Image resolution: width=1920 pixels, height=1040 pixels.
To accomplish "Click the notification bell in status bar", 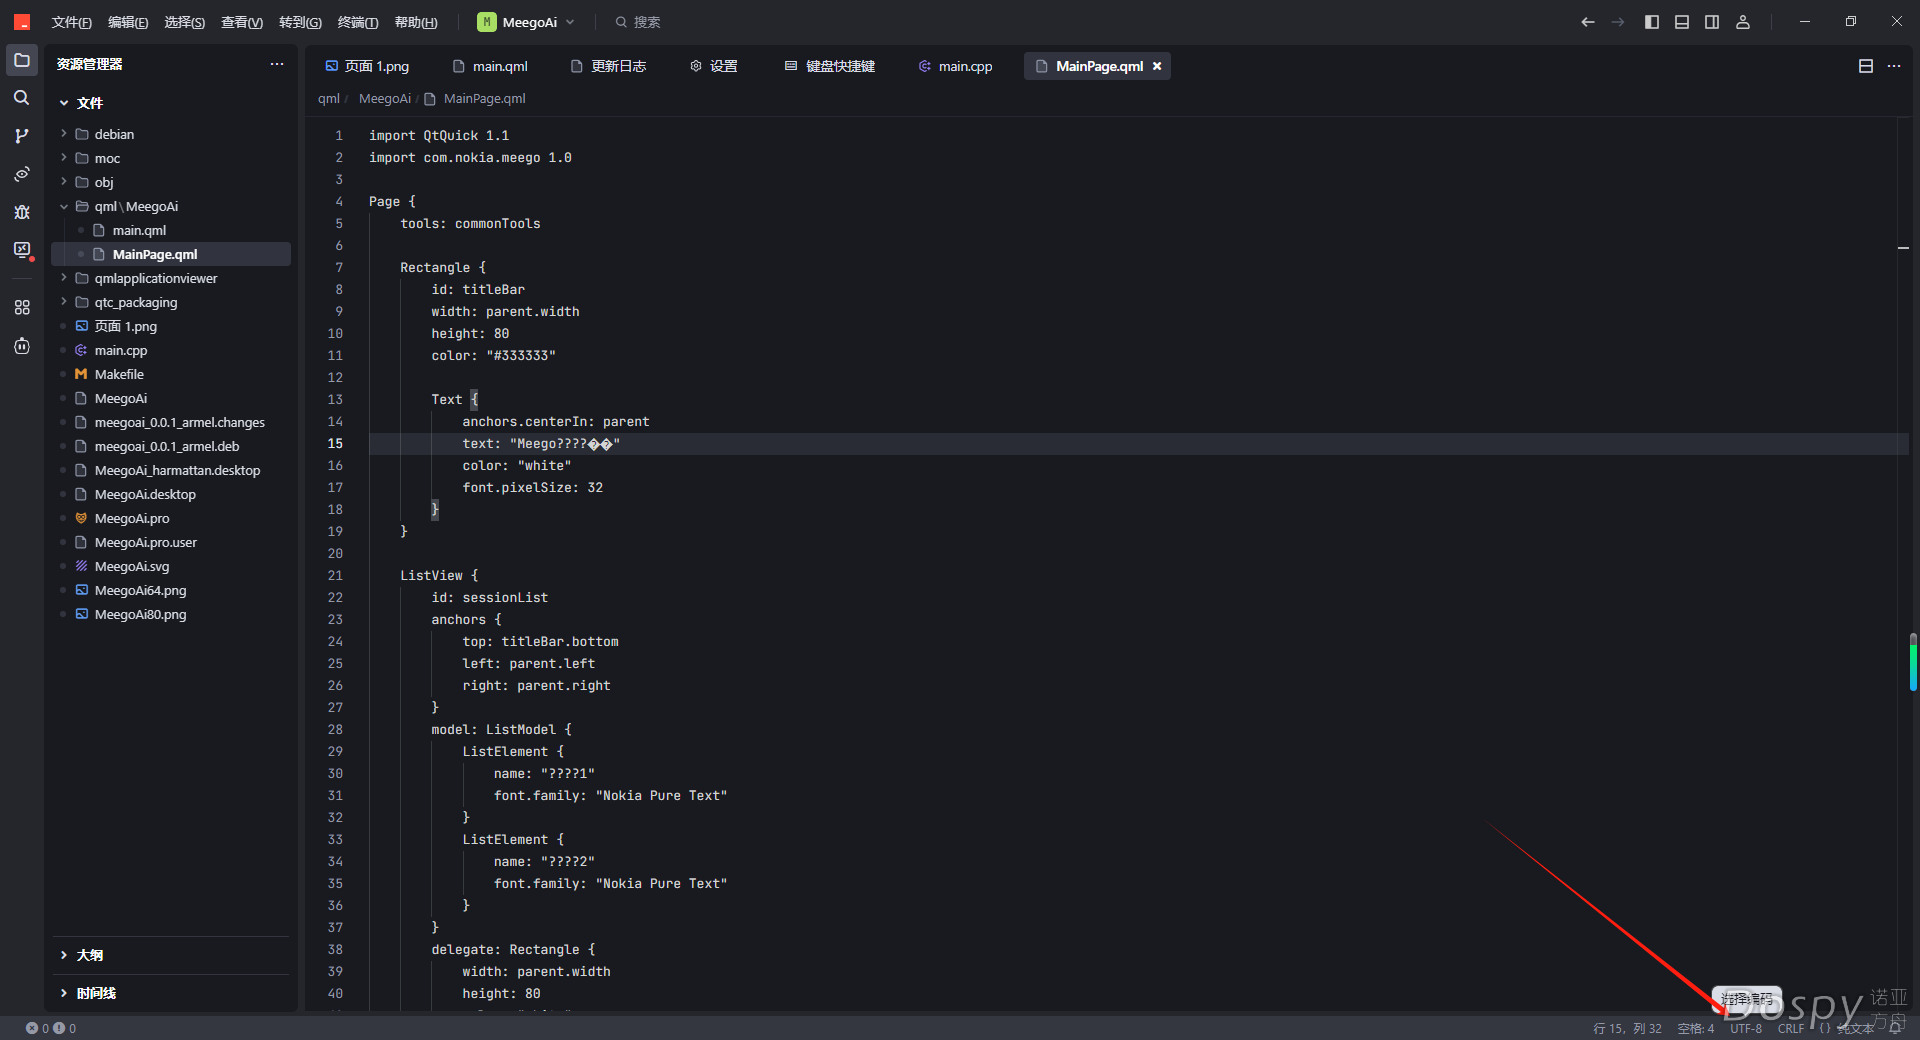I will [1895, 1028].
